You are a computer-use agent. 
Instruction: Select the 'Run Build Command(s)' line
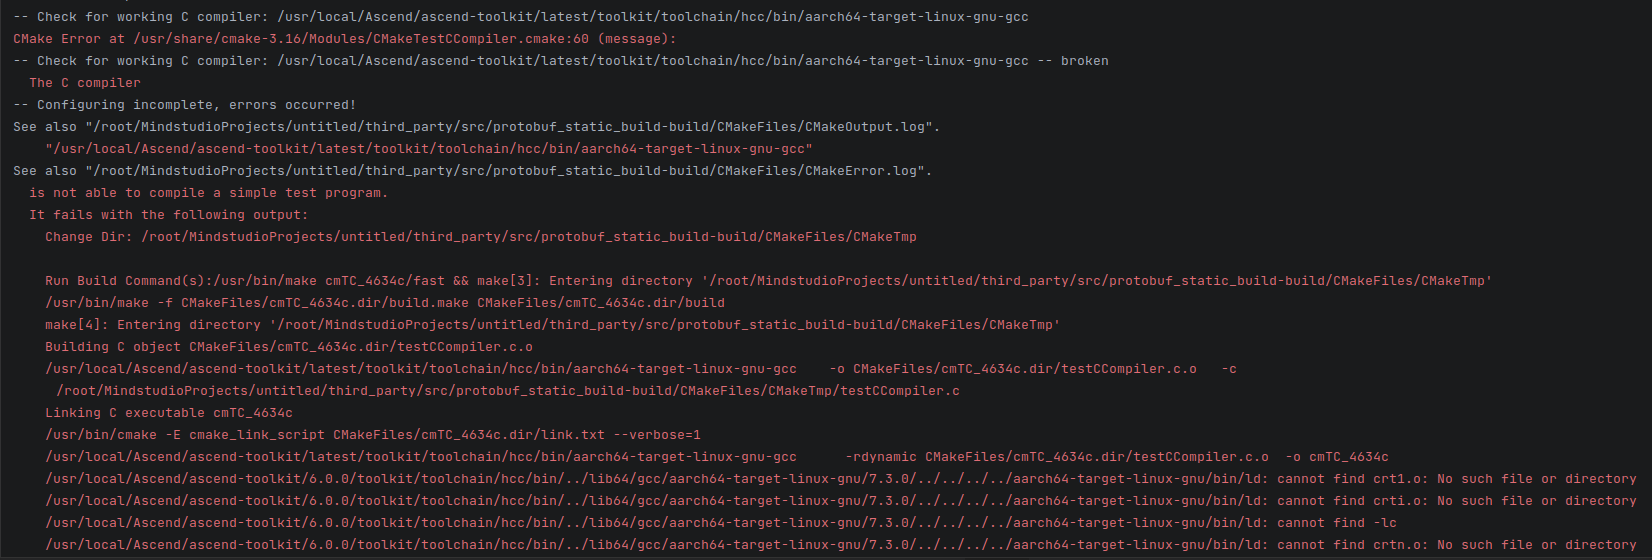pos(768,281)
